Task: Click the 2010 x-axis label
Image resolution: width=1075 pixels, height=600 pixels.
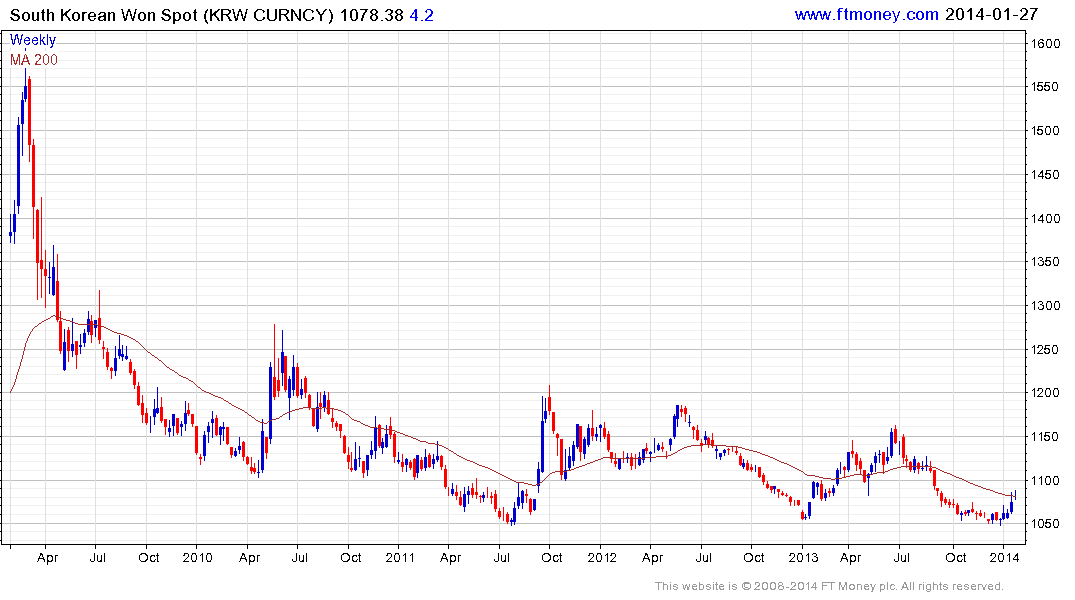Action: click(197, 557)
